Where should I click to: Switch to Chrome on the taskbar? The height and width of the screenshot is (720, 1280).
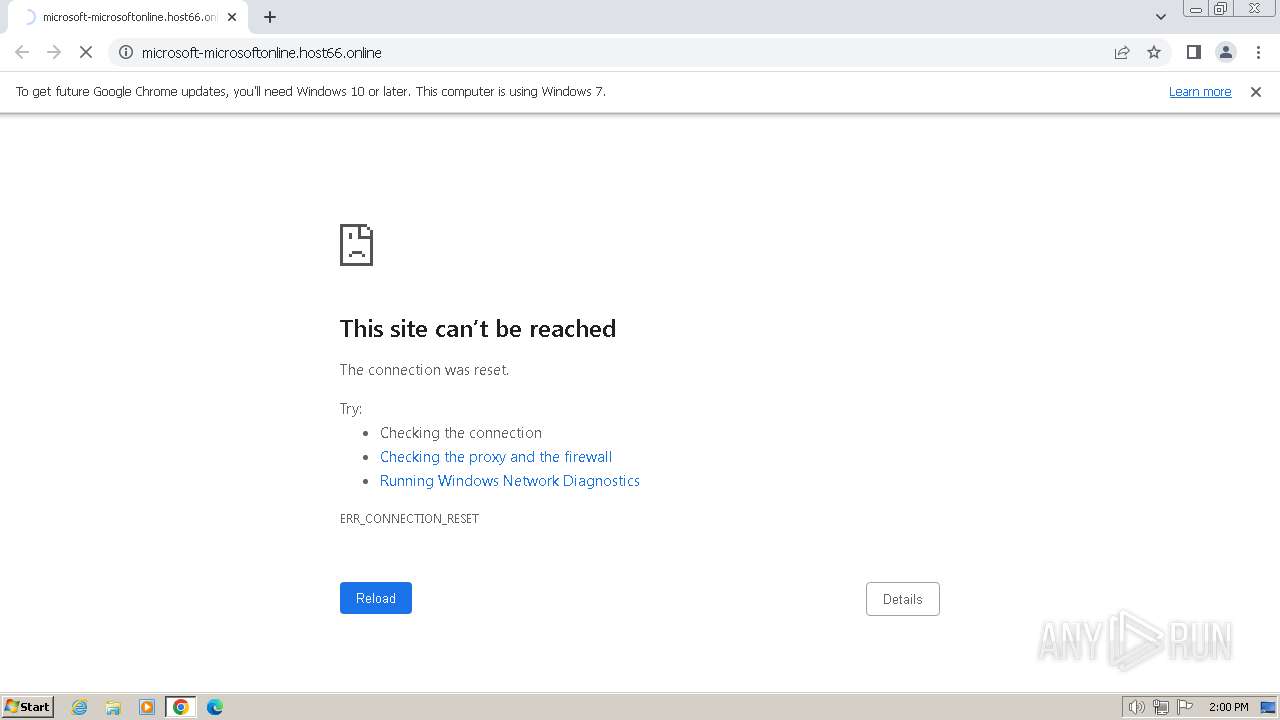click(x=181, y=707)
